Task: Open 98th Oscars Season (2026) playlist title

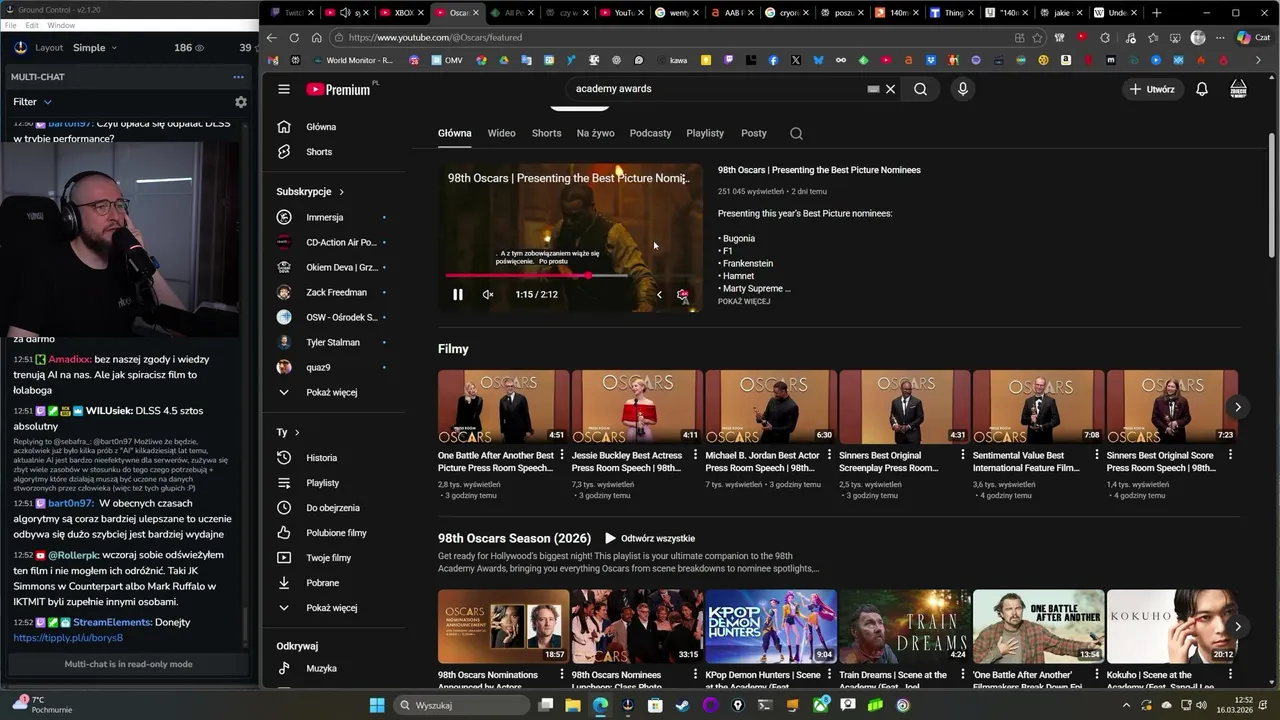Action: point(514,538)
